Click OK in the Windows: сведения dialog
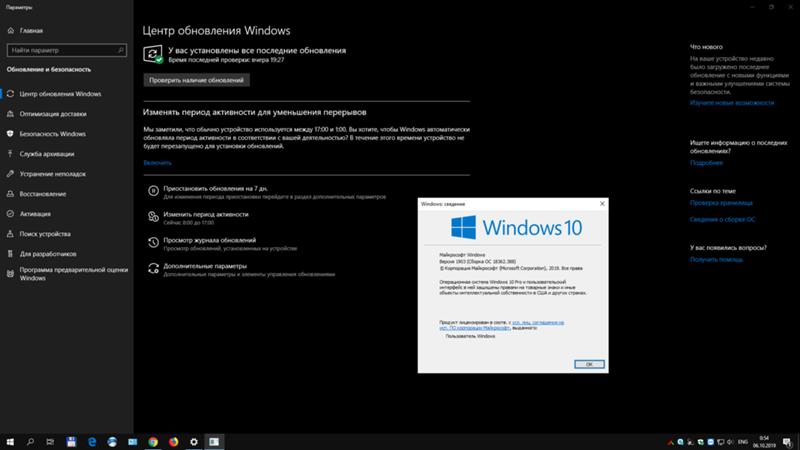The width and height of the screenshot is (800, 450). [x=589, y=364]
